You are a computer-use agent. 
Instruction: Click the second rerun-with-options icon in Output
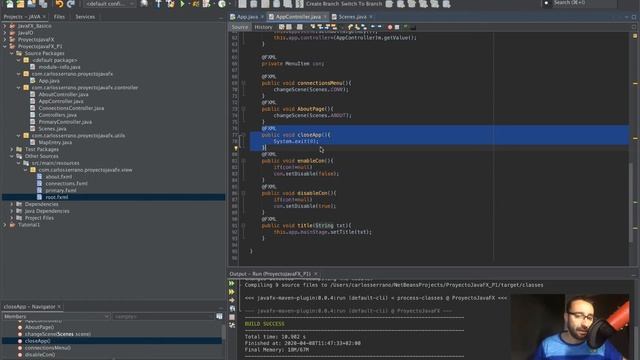pyautogui.click(x=232, y=292)
